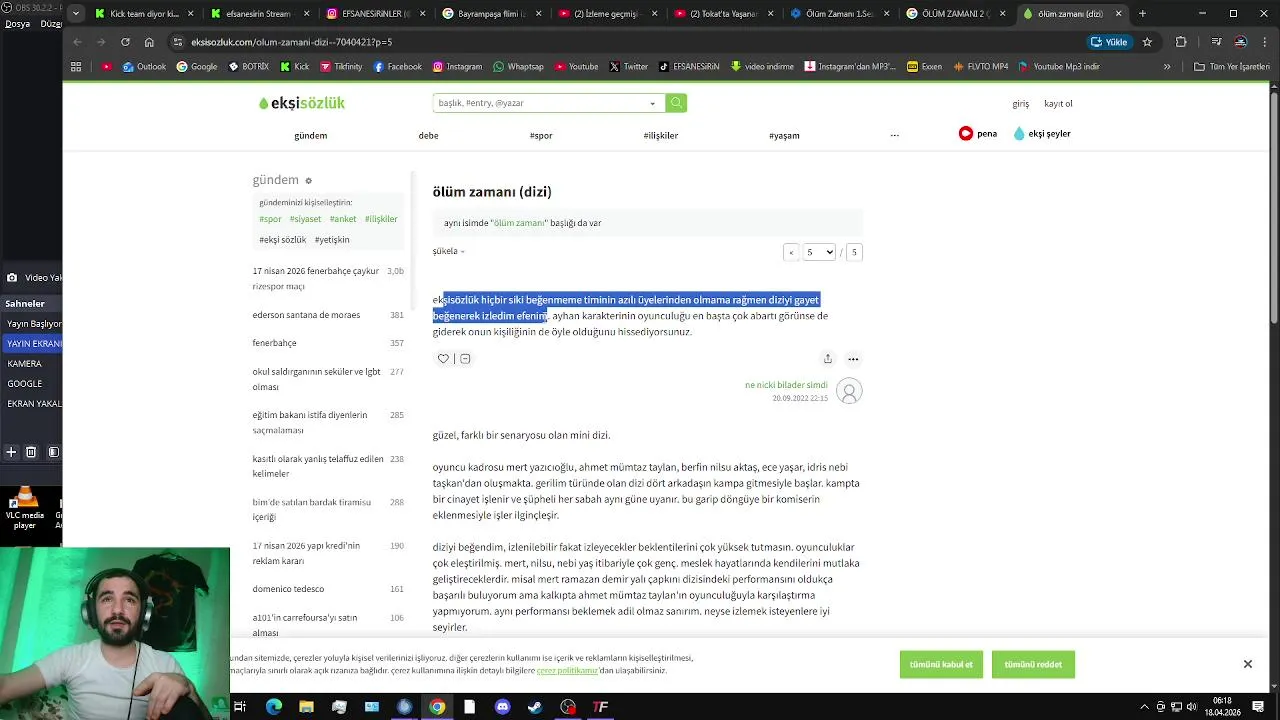
Task: Filter gündem by #siyaset tag
Action: pos(306,219)
